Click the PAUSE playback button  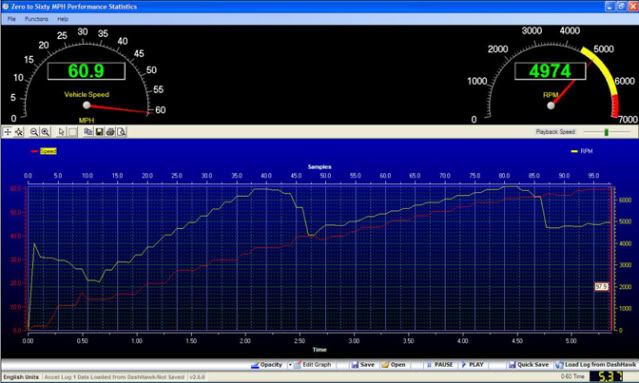coord(439,365)
